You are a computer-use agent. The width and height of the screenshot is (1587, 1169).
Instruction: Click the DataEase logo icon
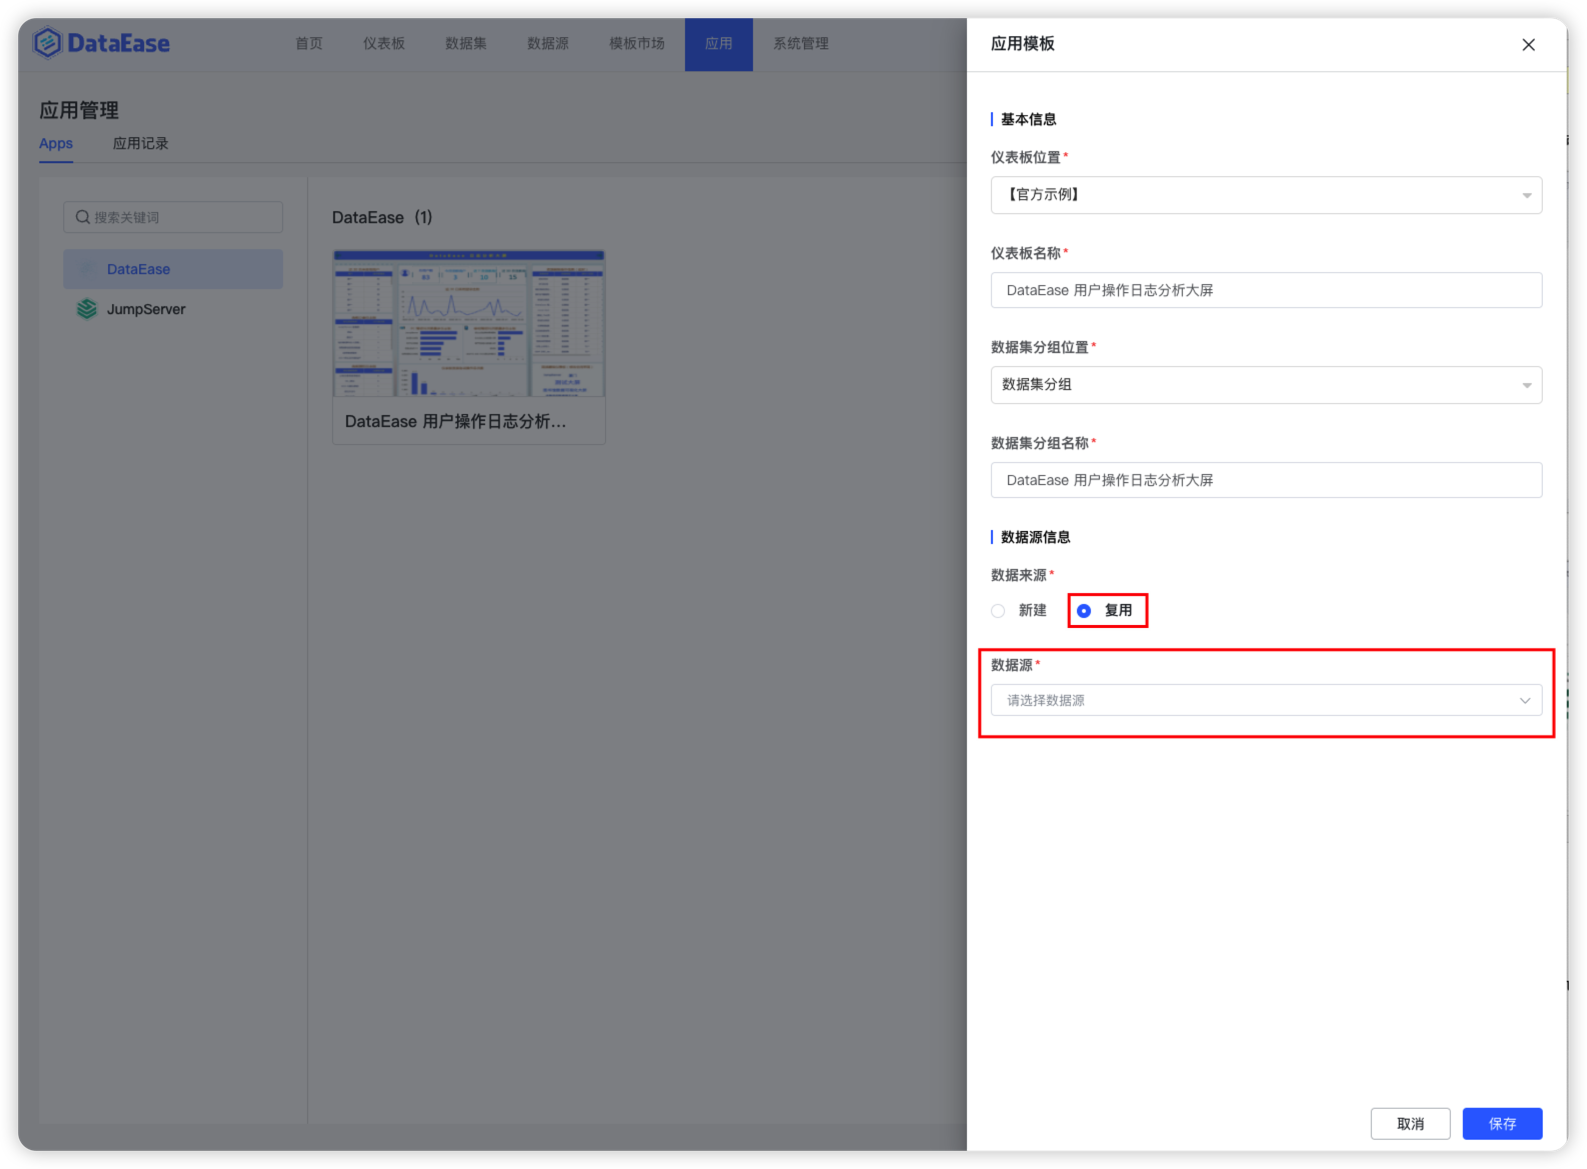point(47,43)
